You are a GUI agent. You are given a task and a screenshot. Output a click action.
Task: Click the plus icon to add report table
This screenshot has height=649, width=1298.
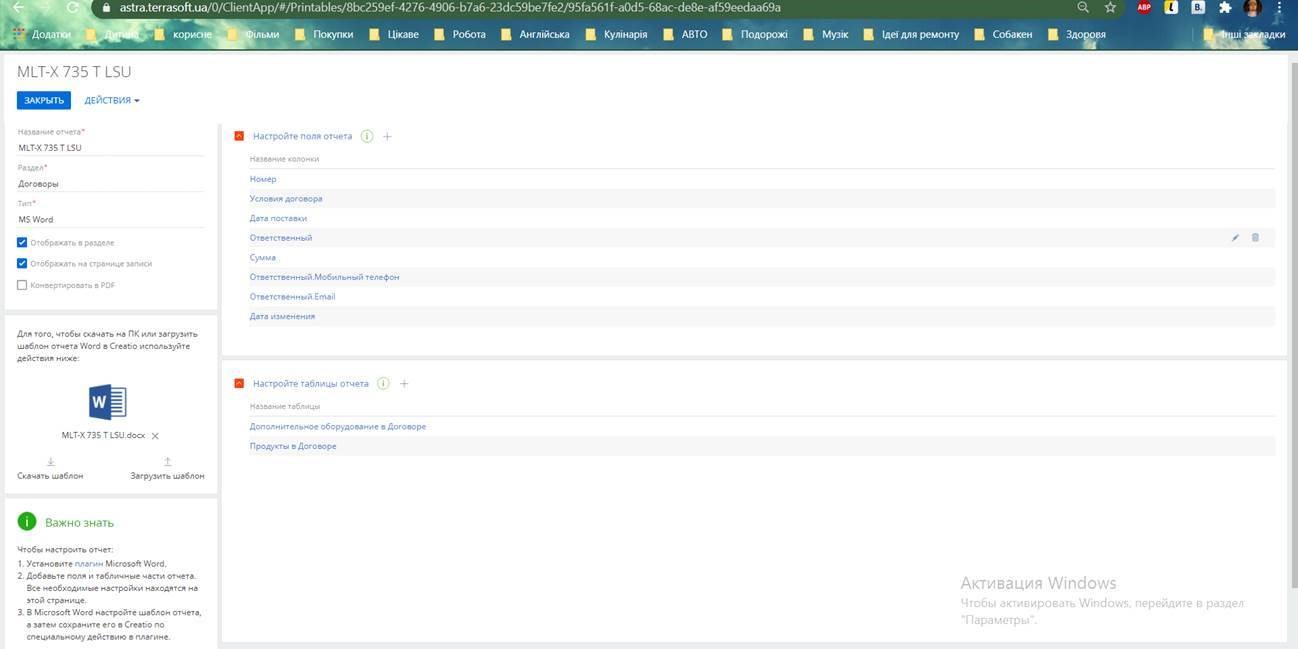click(404, 384)
